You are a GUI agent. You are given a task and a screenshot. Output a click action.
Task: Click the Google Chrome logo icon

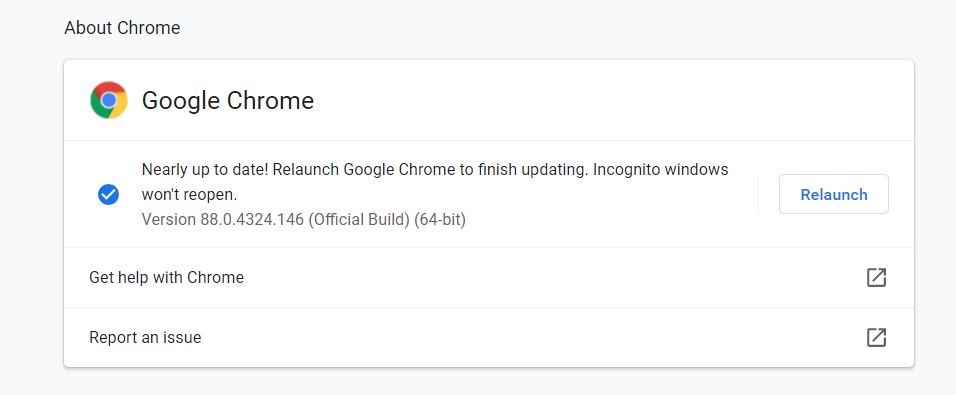[109, 100]
